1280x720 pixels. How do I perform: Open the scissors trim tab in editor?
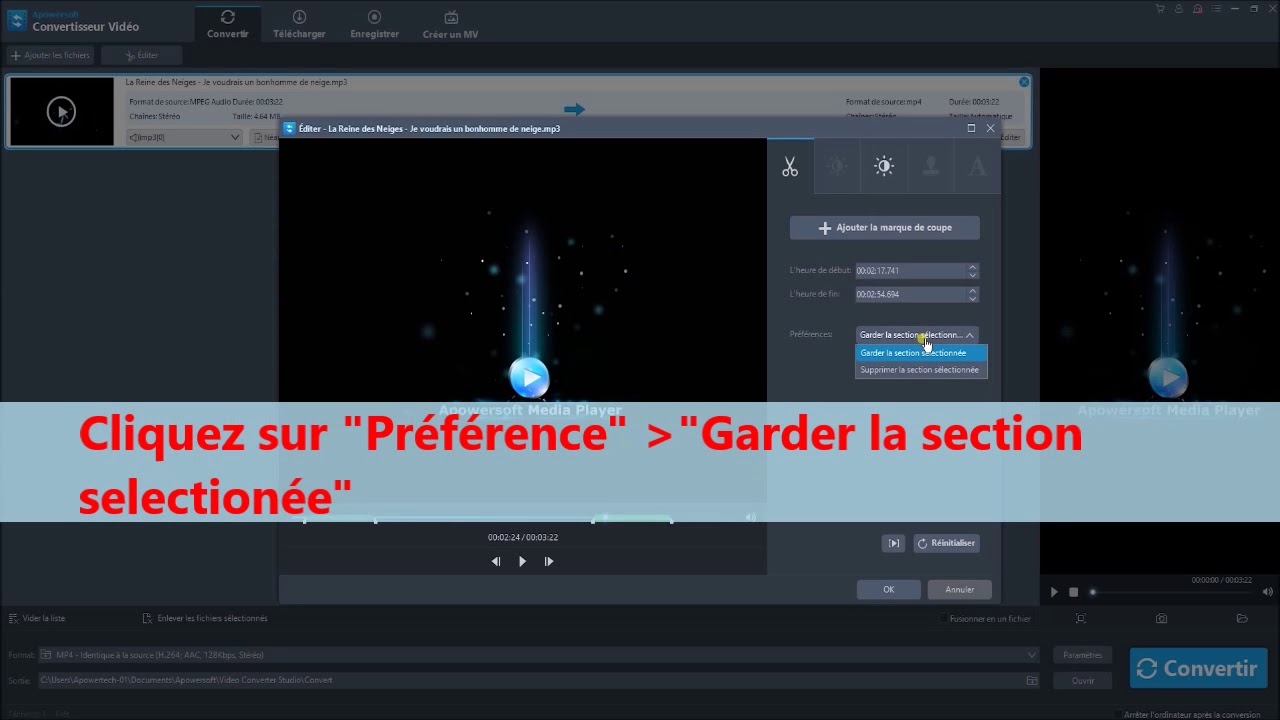[790, 167]
